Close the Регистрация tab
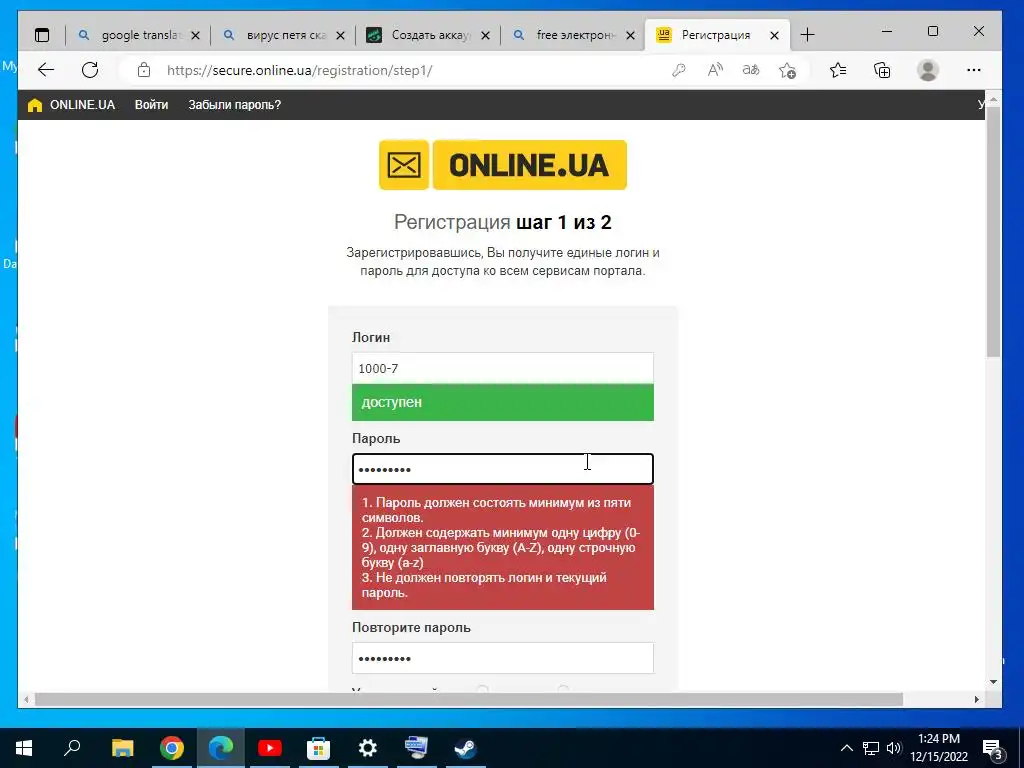This screenshot has height=768, width=1024. [x=775, y=36]
